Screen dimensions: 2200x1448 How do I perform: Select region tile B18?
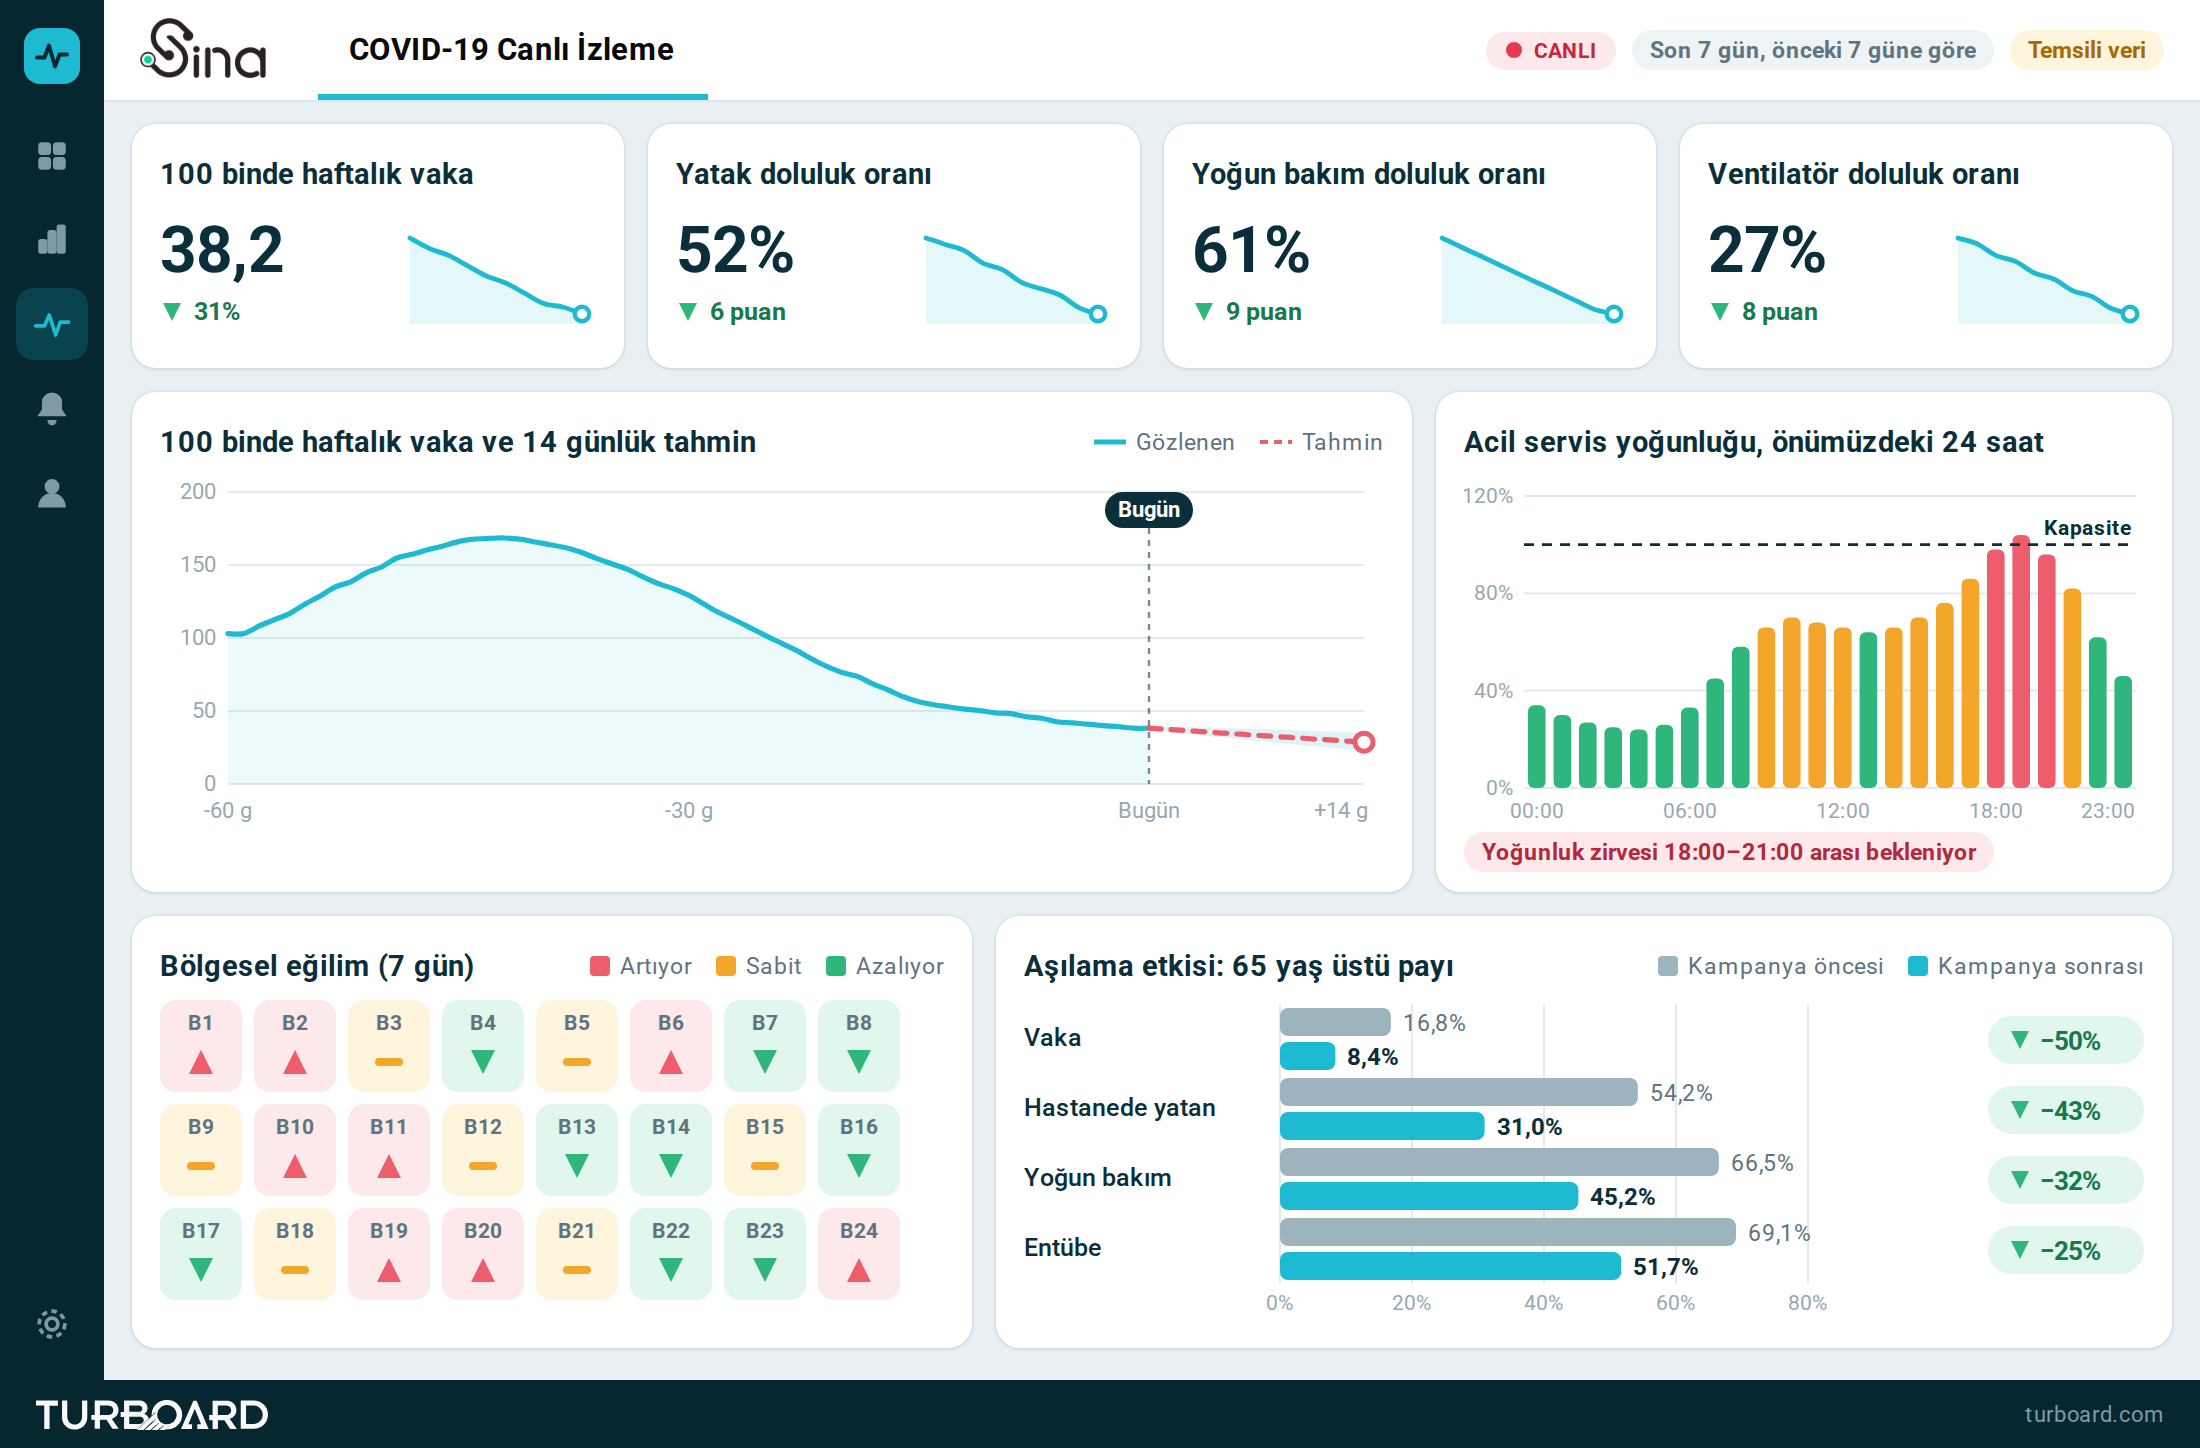coord(295,1254)
